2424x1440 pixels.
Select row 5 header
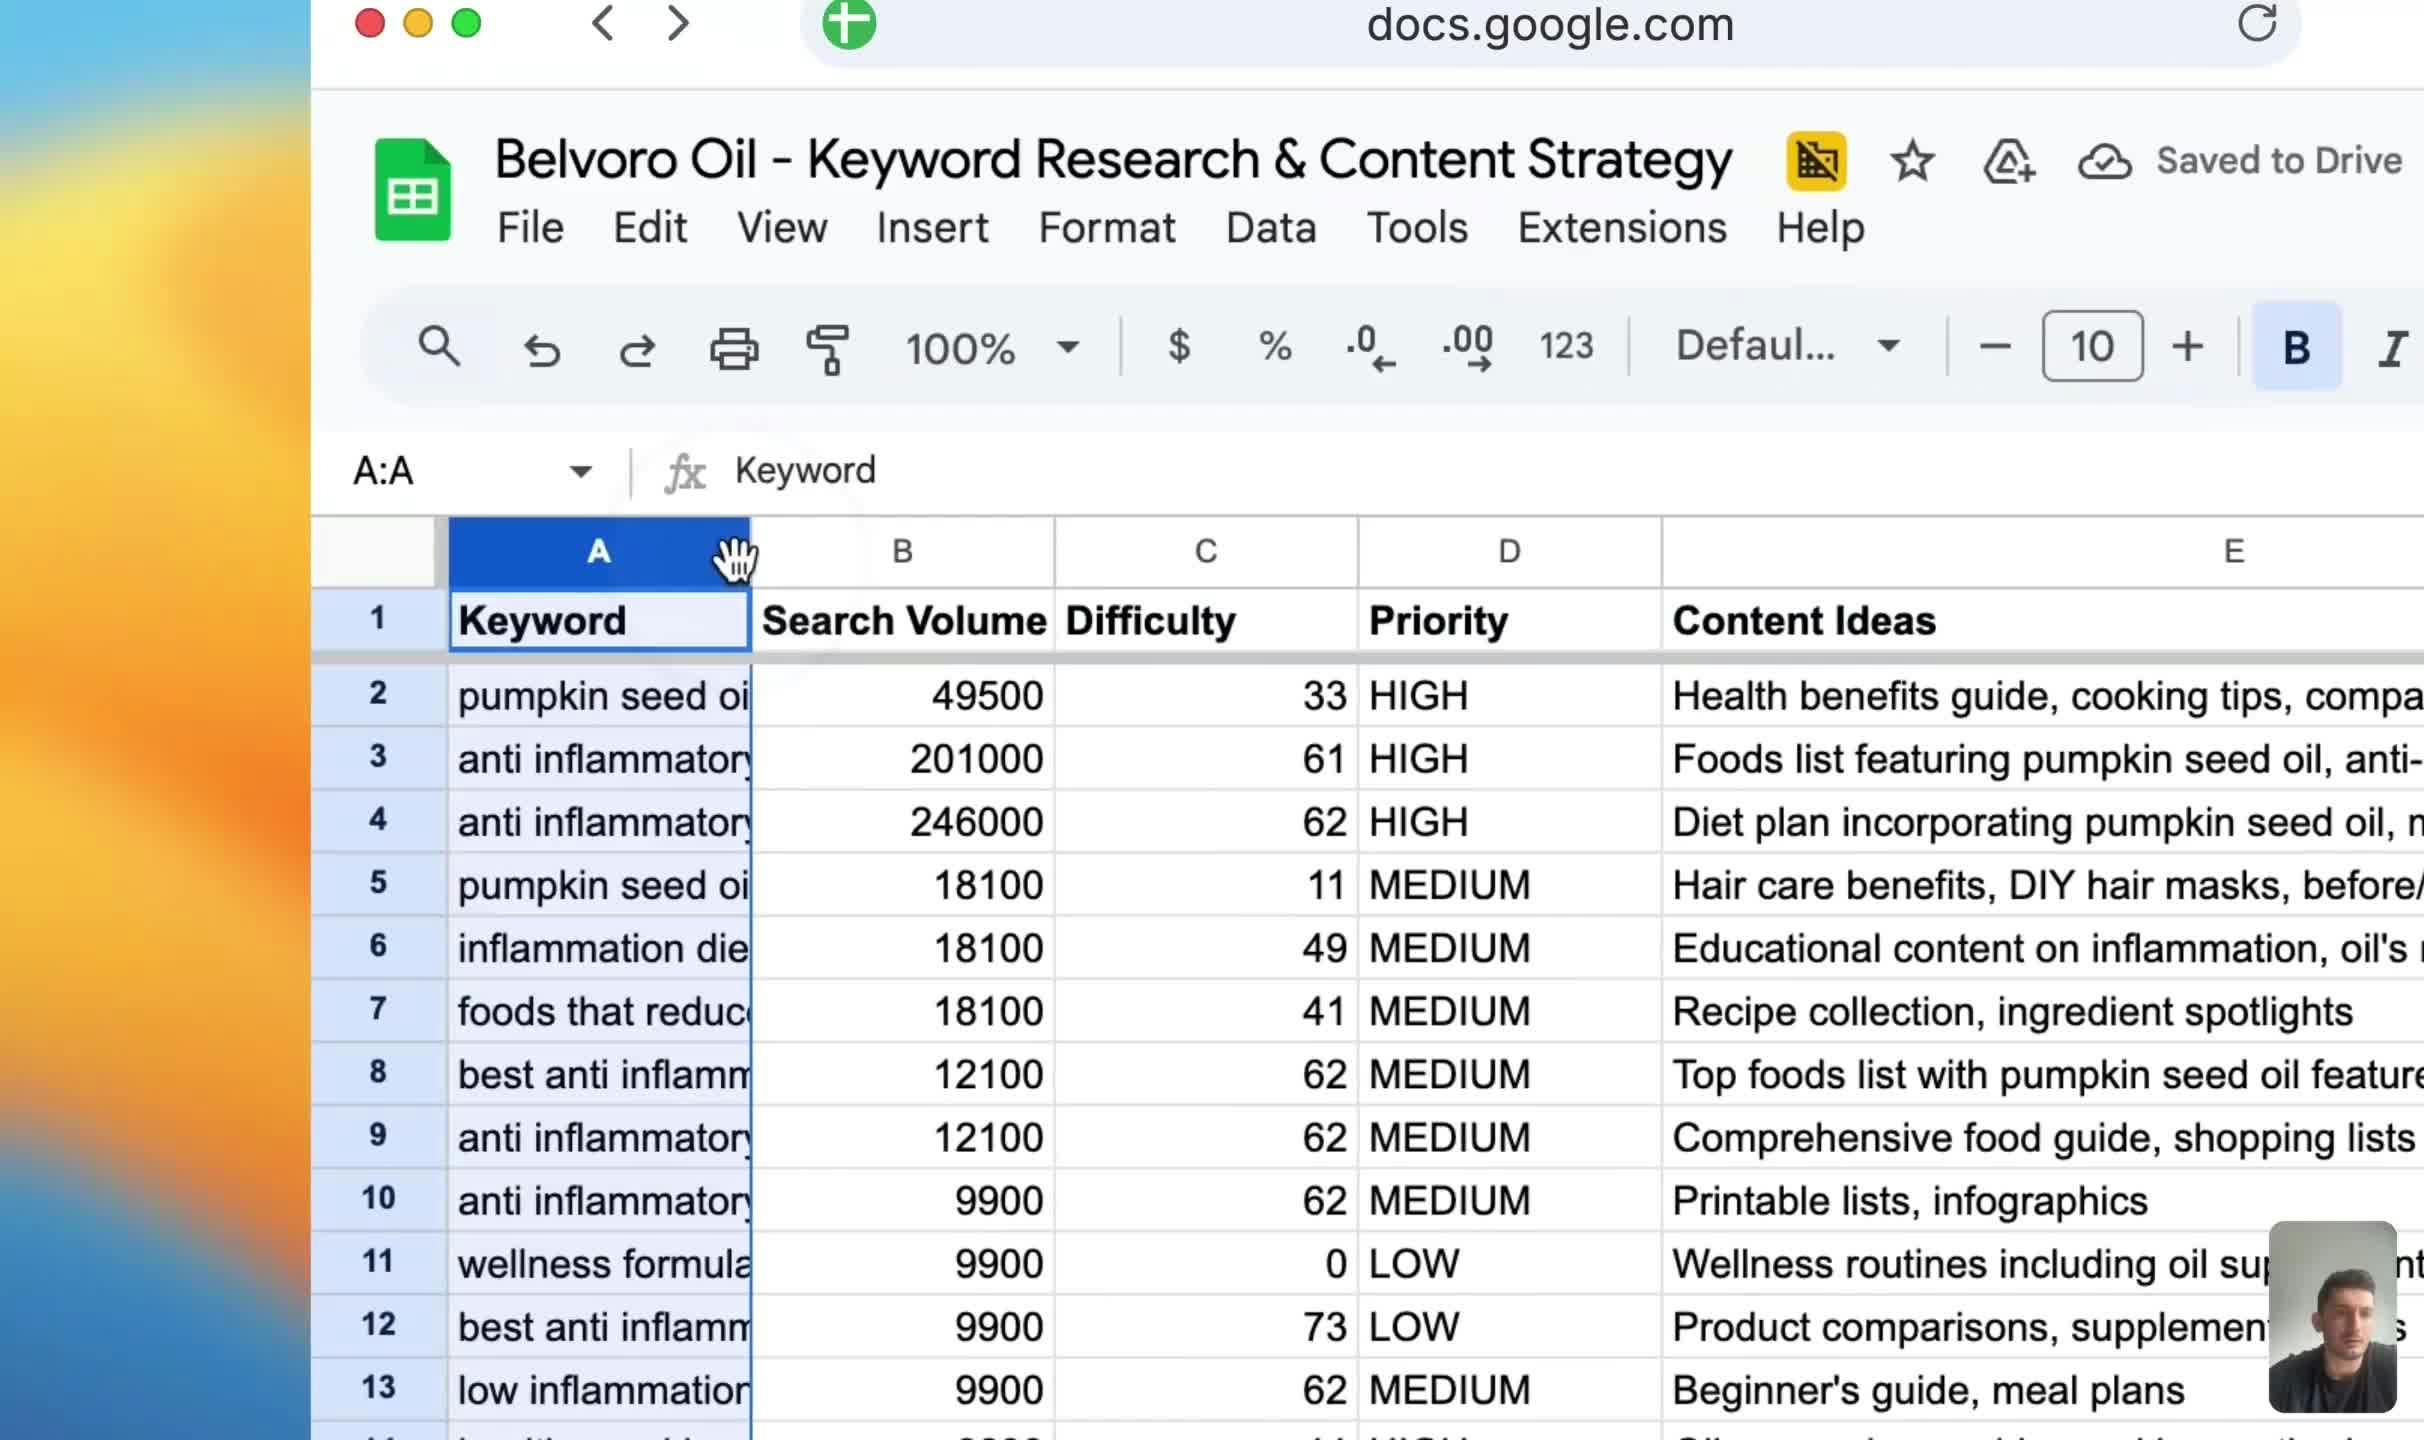tap(378, 884)
